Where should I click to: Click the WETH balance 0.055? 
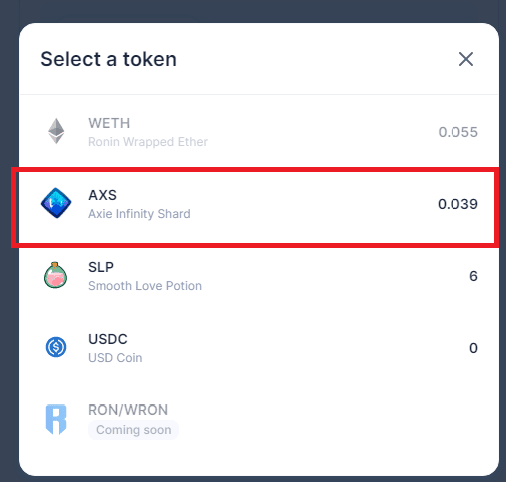click(458, 132)
